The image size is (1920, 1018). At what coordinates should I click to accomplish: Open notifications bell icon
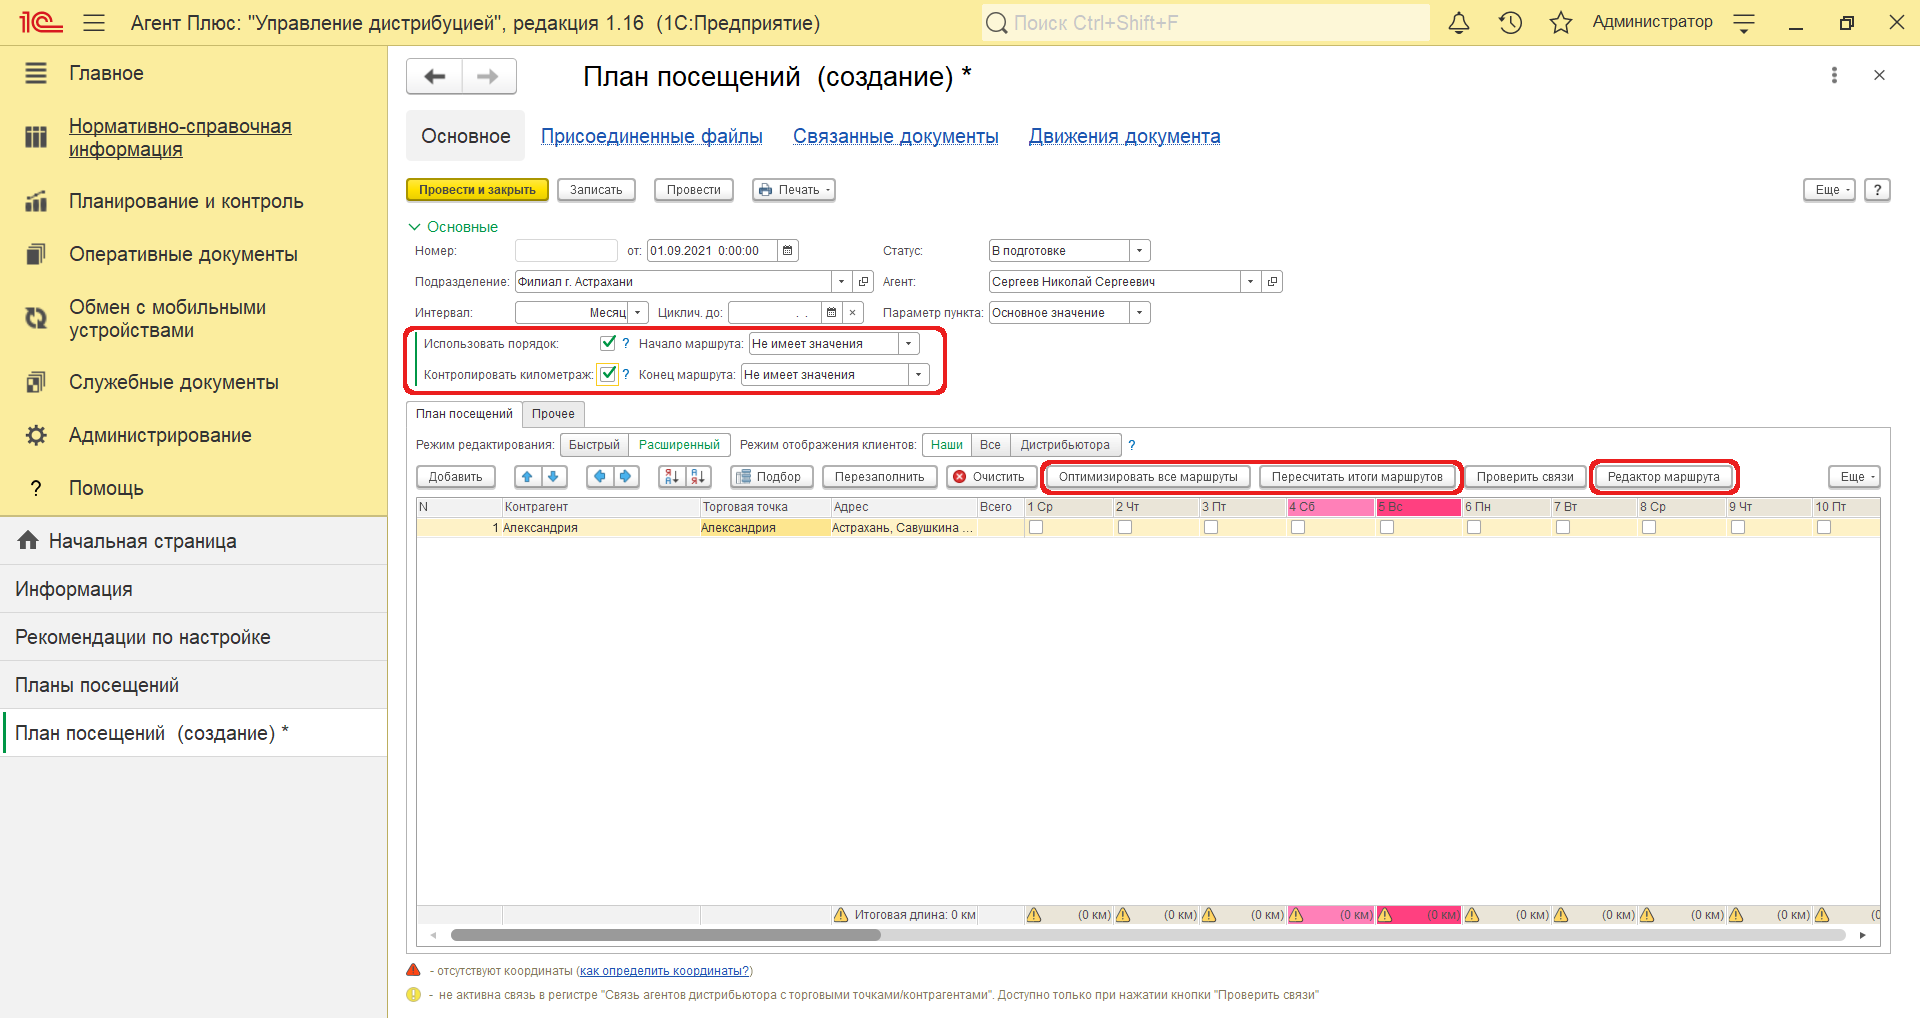(1459, 22)
